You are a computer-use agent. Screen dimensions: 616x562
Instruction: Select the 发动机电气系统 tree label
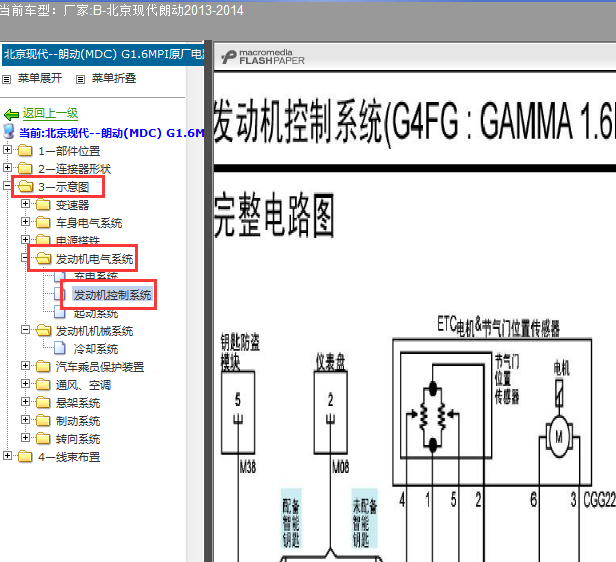(94, 259)
